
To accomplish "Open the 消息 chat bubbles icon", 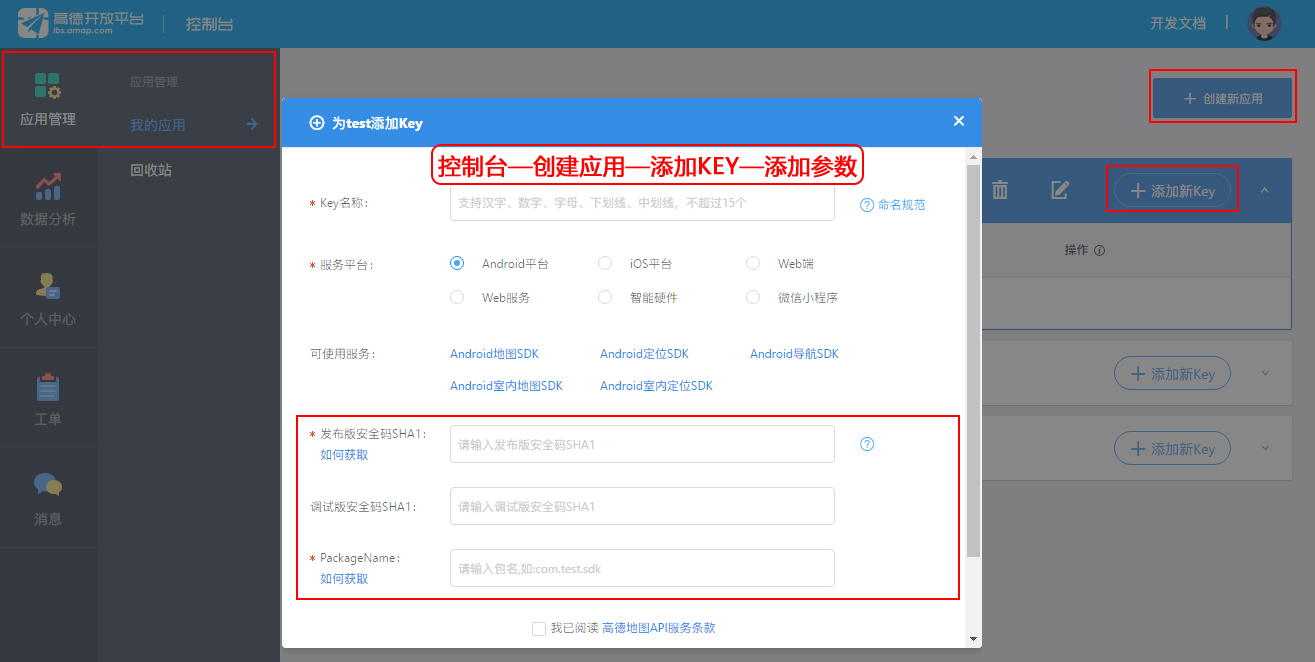I will point(48,485).
